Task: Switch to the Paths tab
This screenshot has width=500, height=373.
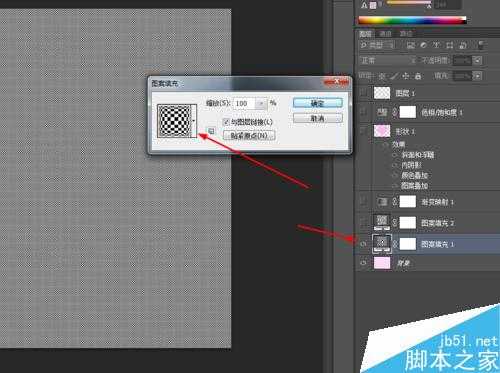Action: 406,34
